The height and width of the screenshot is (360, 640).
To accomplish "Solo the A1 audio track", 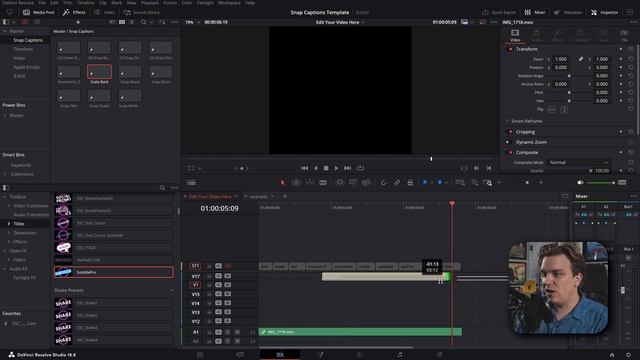I will (x=228, y=332).
